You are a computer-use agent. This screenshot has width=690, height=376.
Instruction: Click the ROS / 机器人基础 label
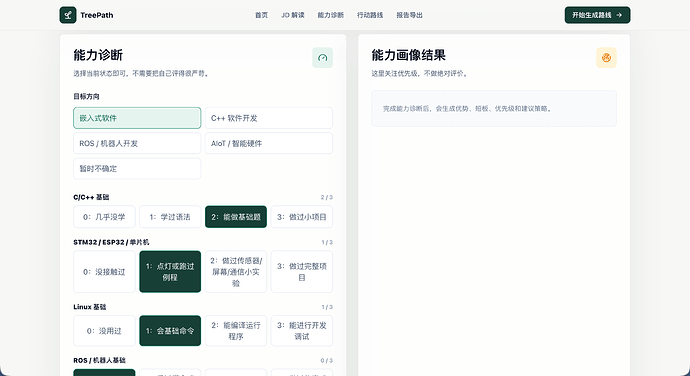[99, 360]
